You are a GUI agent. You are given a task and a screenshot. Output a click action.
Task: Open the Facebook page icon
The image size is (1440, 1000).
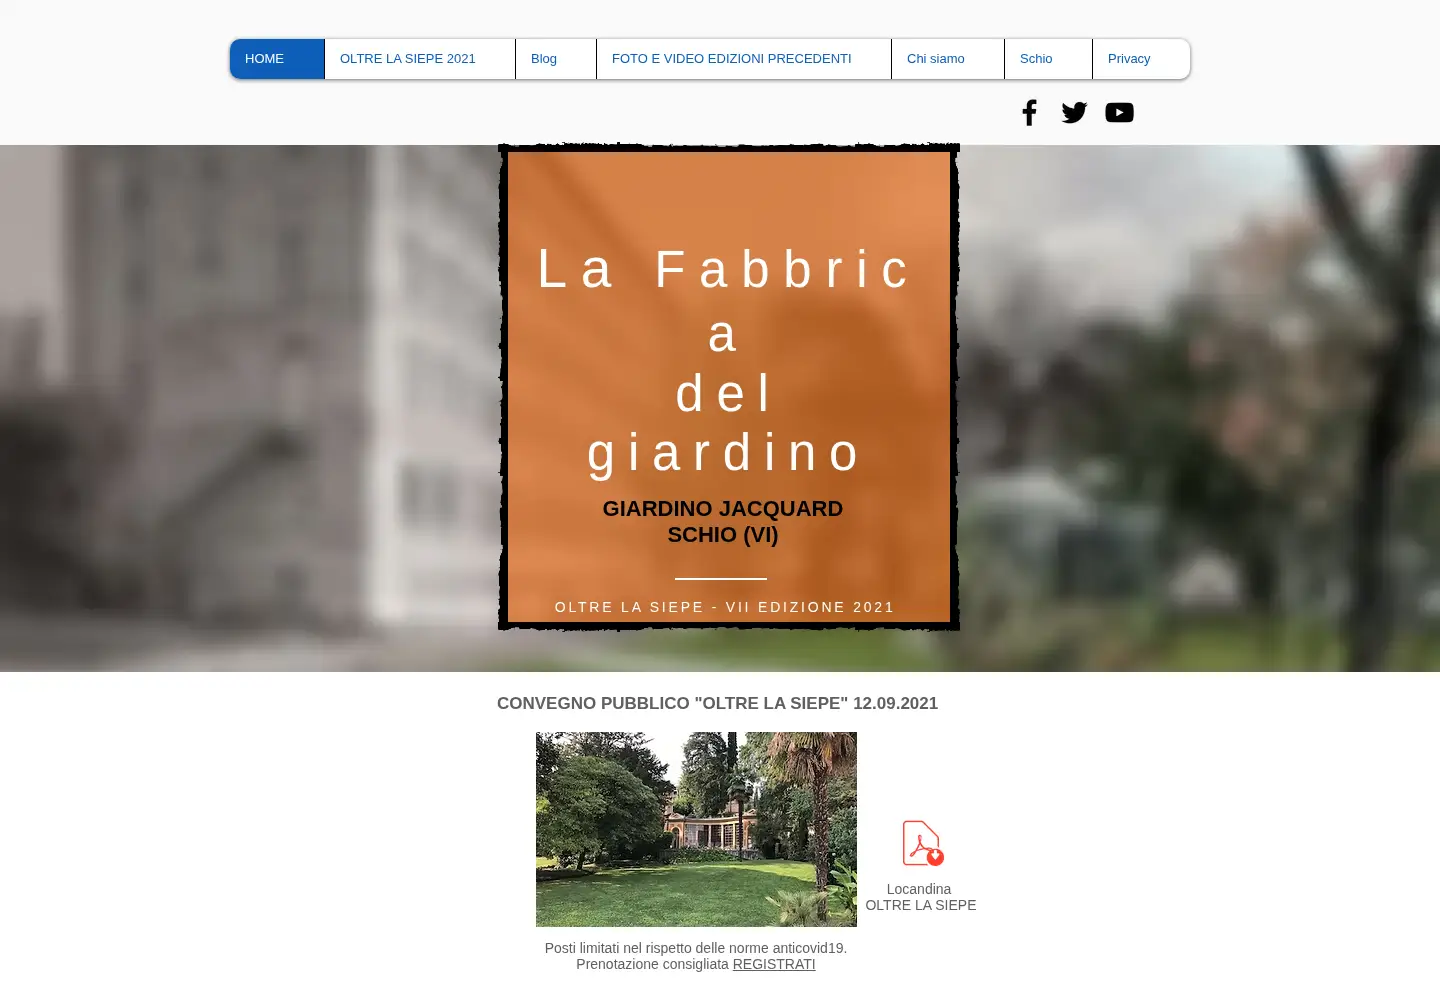click(x=1029, y=112)
